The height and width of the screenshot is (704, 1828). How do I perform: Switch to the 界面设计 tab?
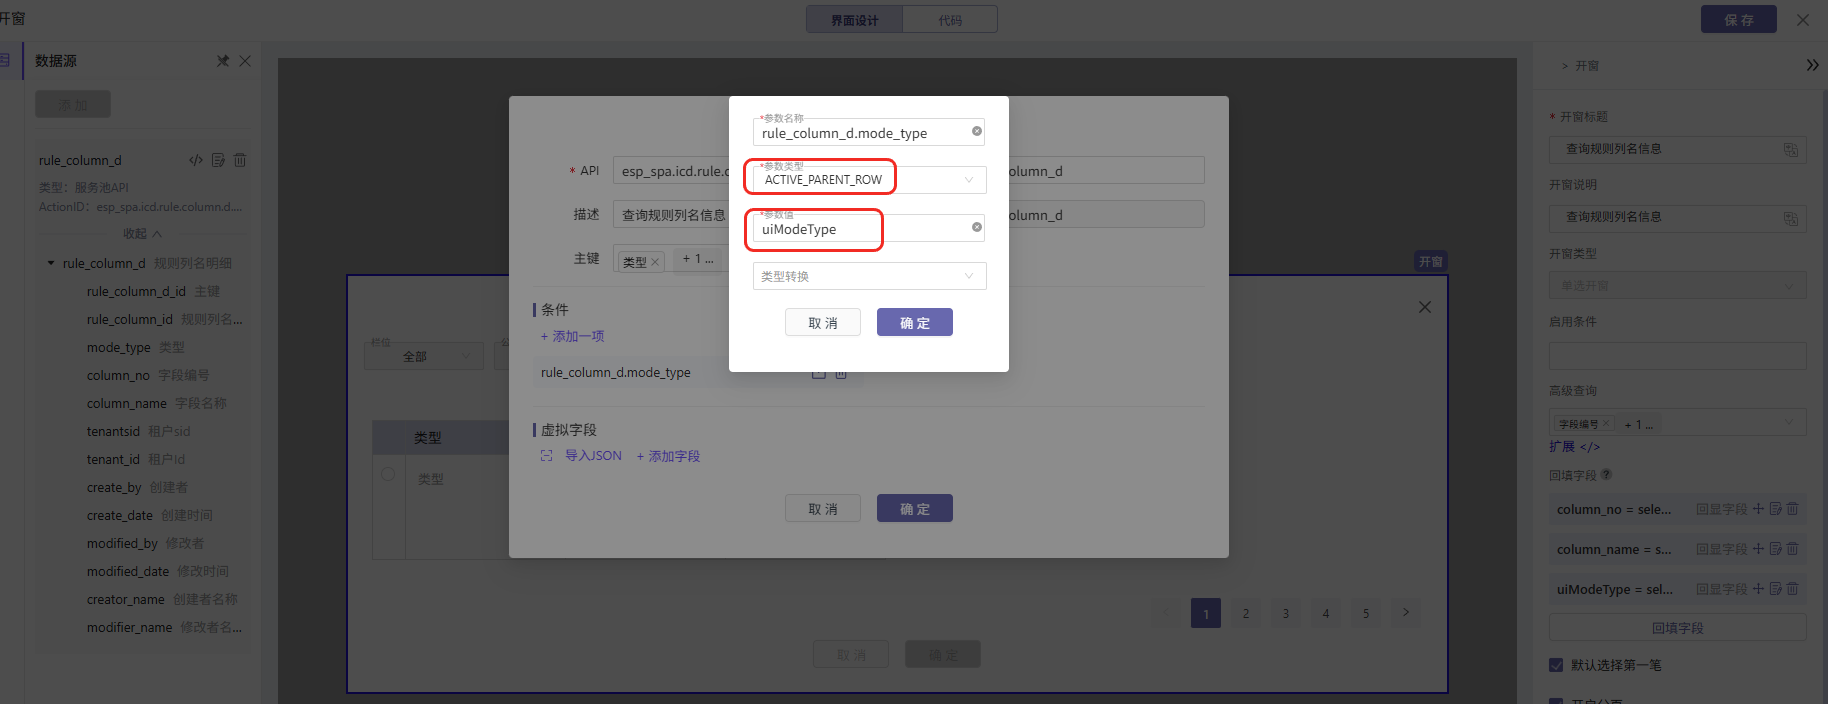pos(854,20)
